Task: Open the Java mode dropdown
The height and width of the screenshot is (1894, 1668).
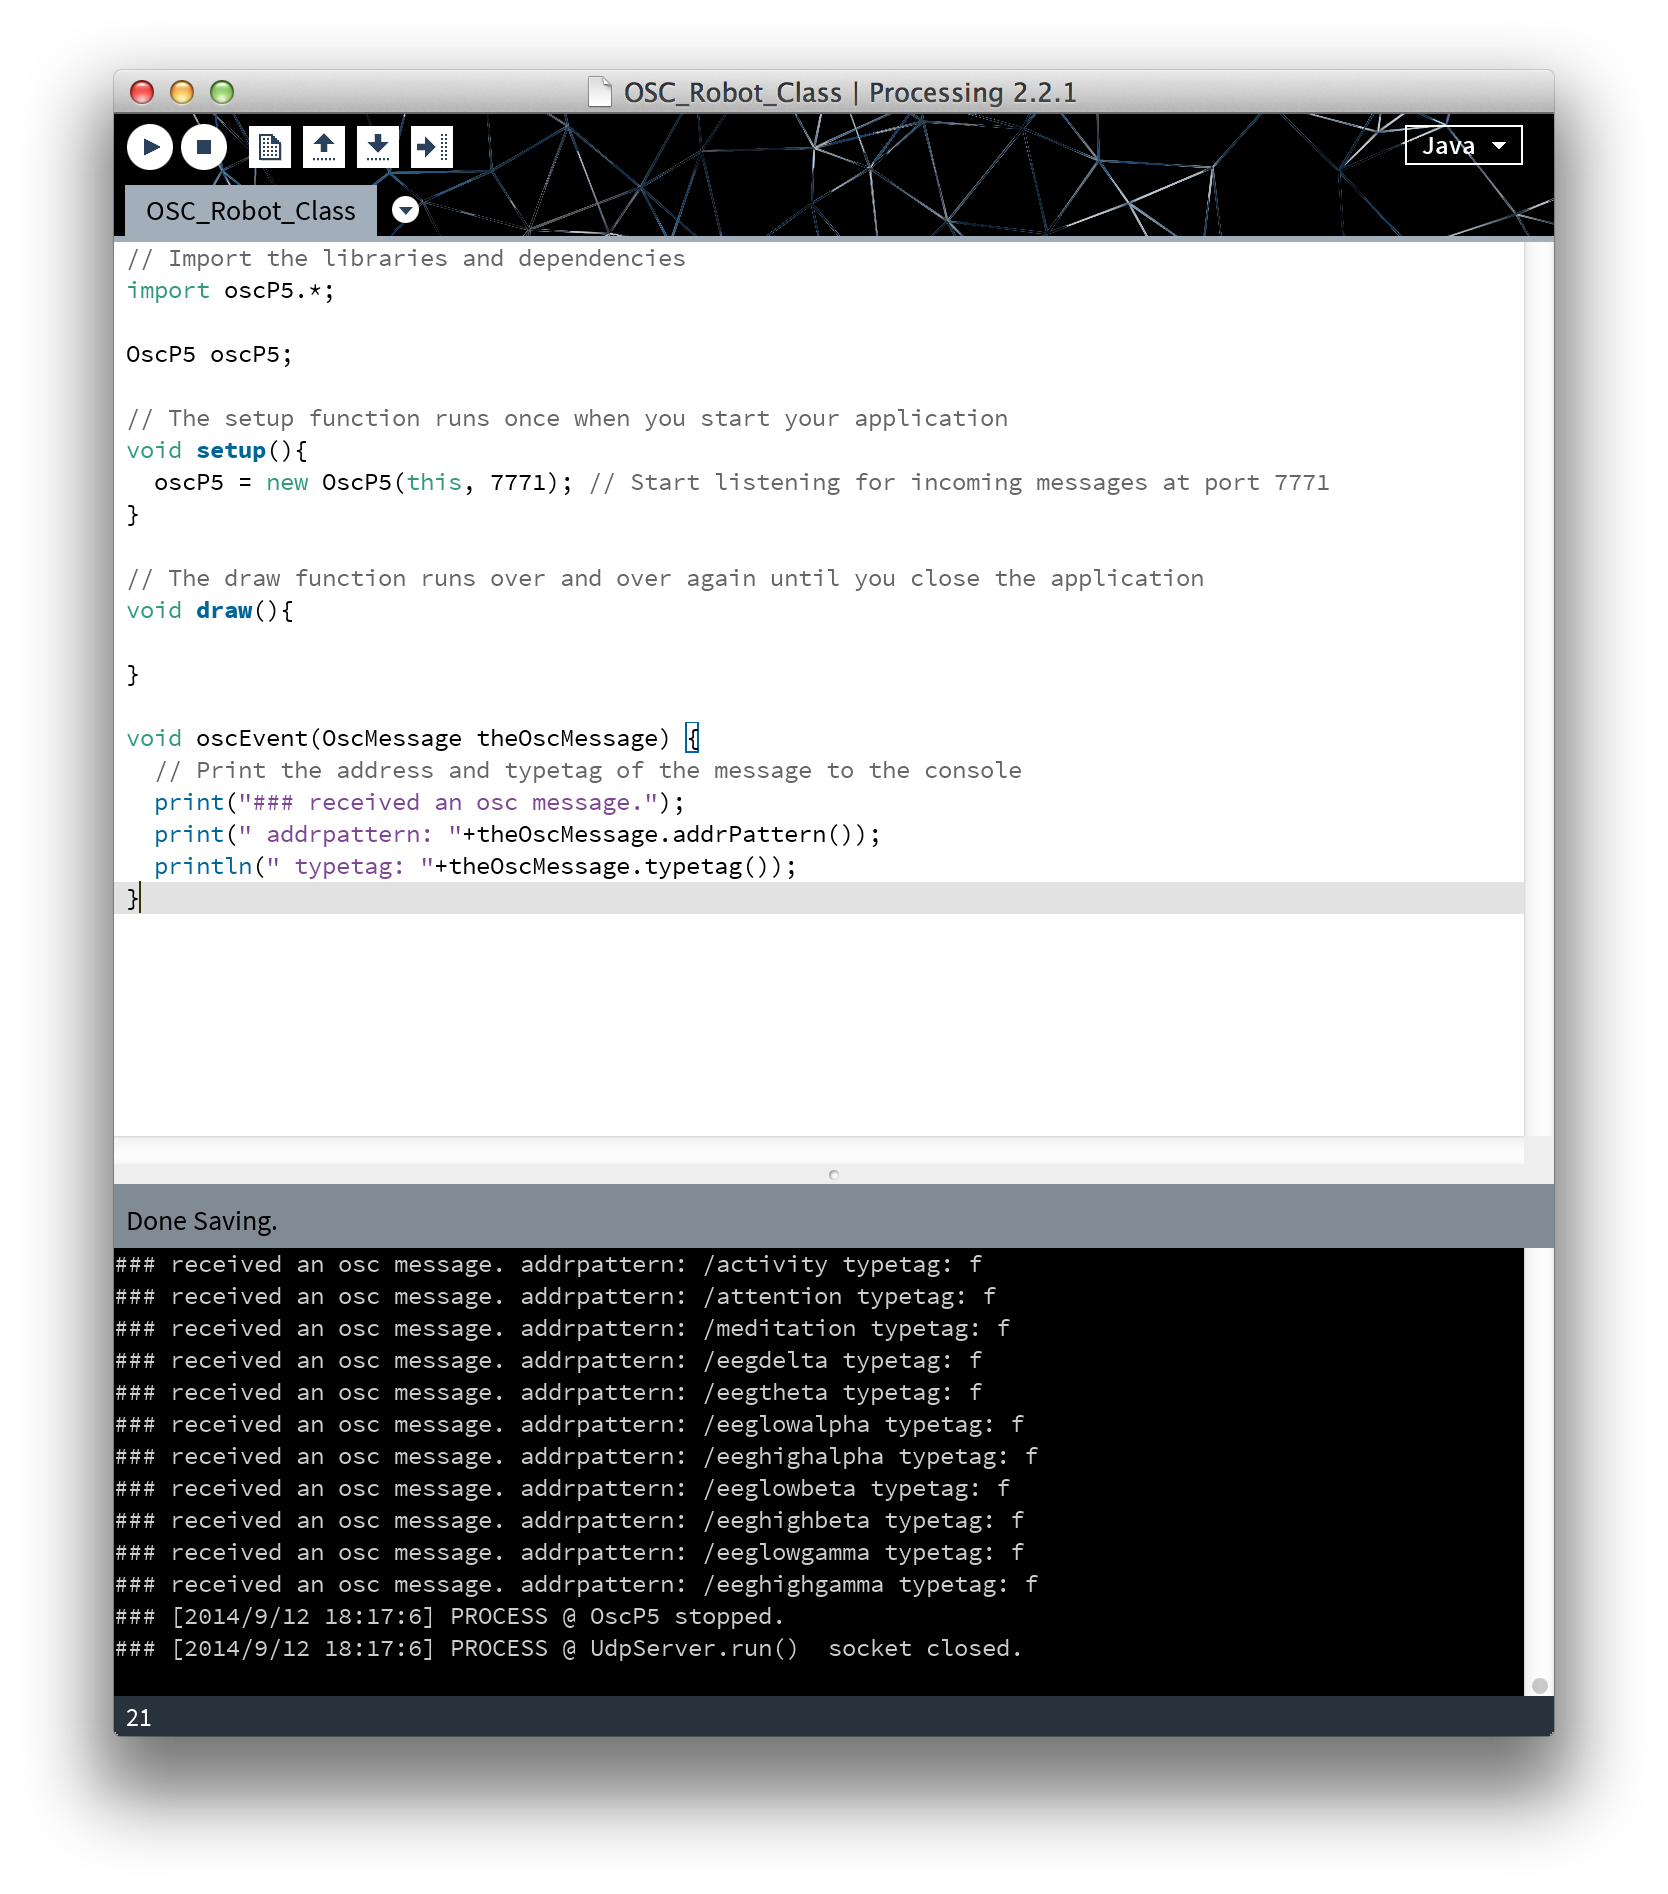Action: [1463, 145]
